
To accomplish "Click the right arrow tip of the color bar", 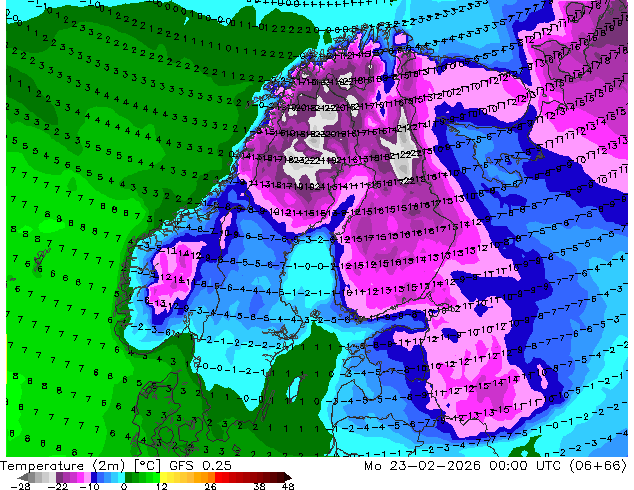I will click(288, 477).
